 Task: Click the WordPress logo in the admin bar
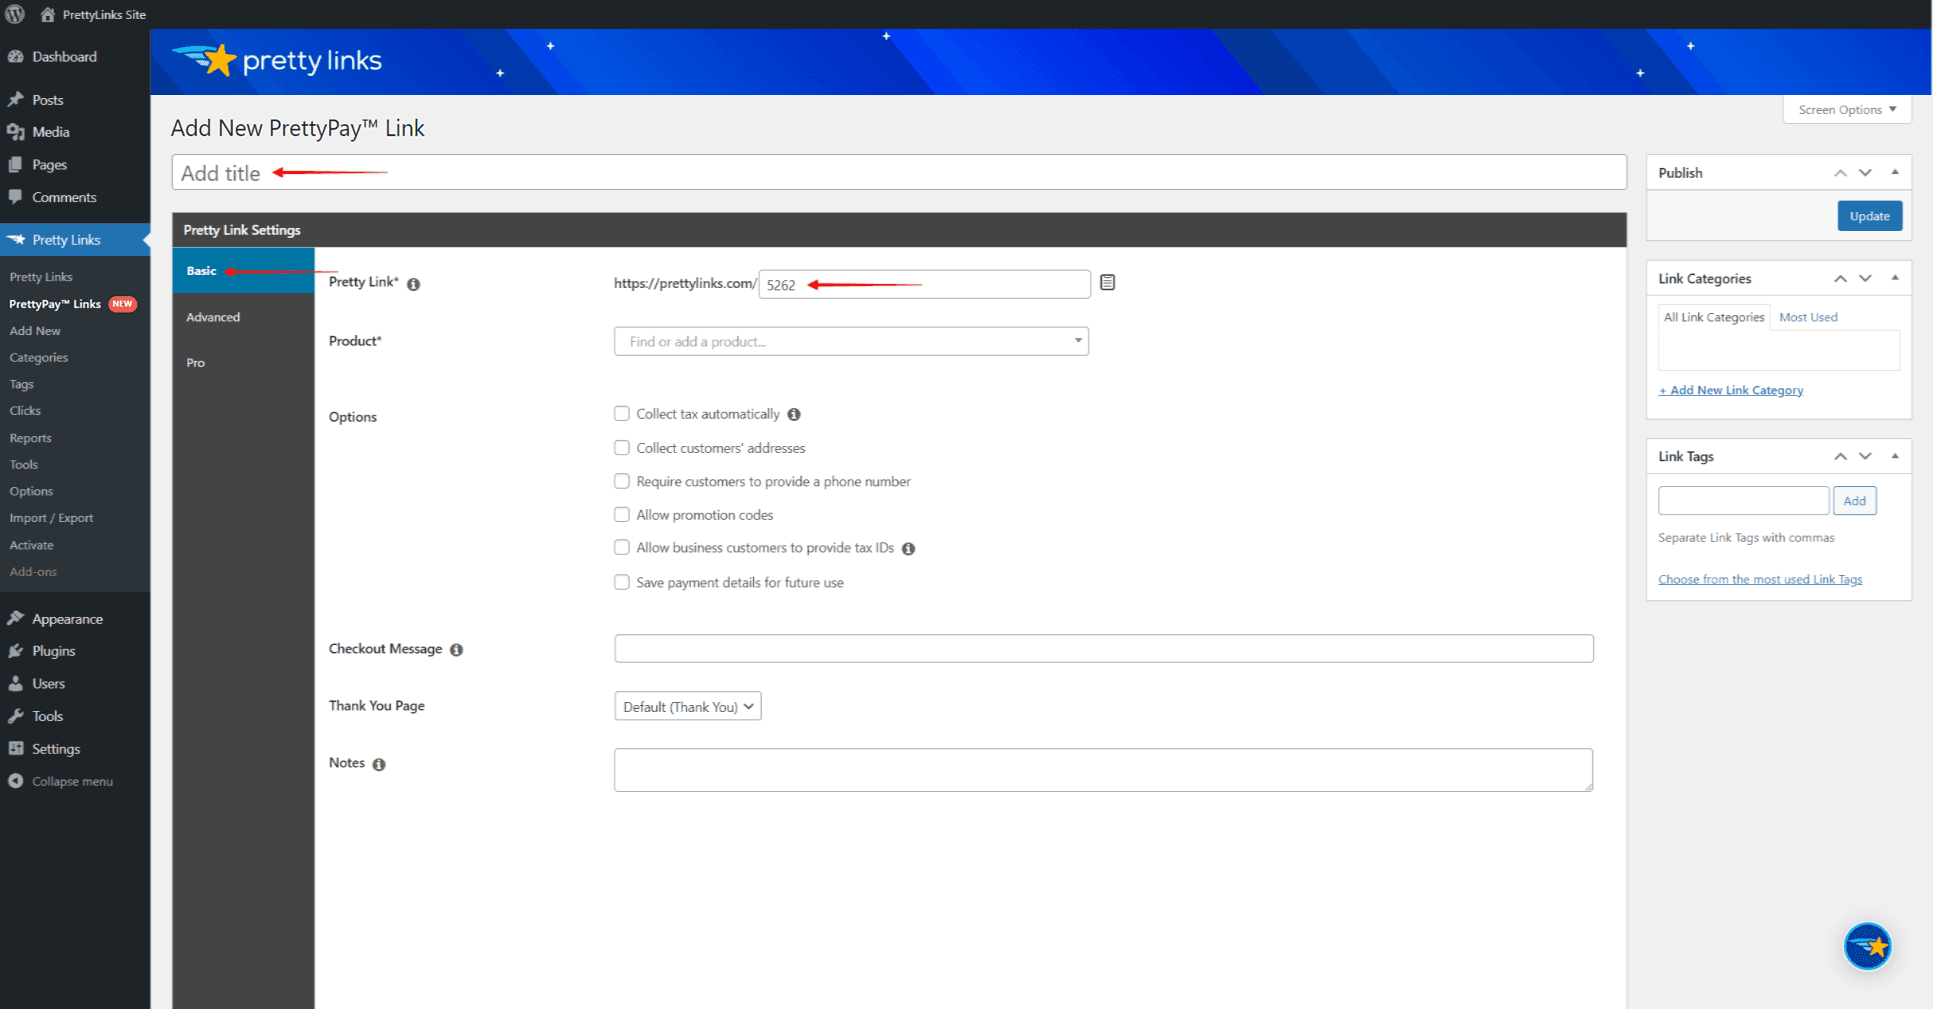tap(14, 14)
